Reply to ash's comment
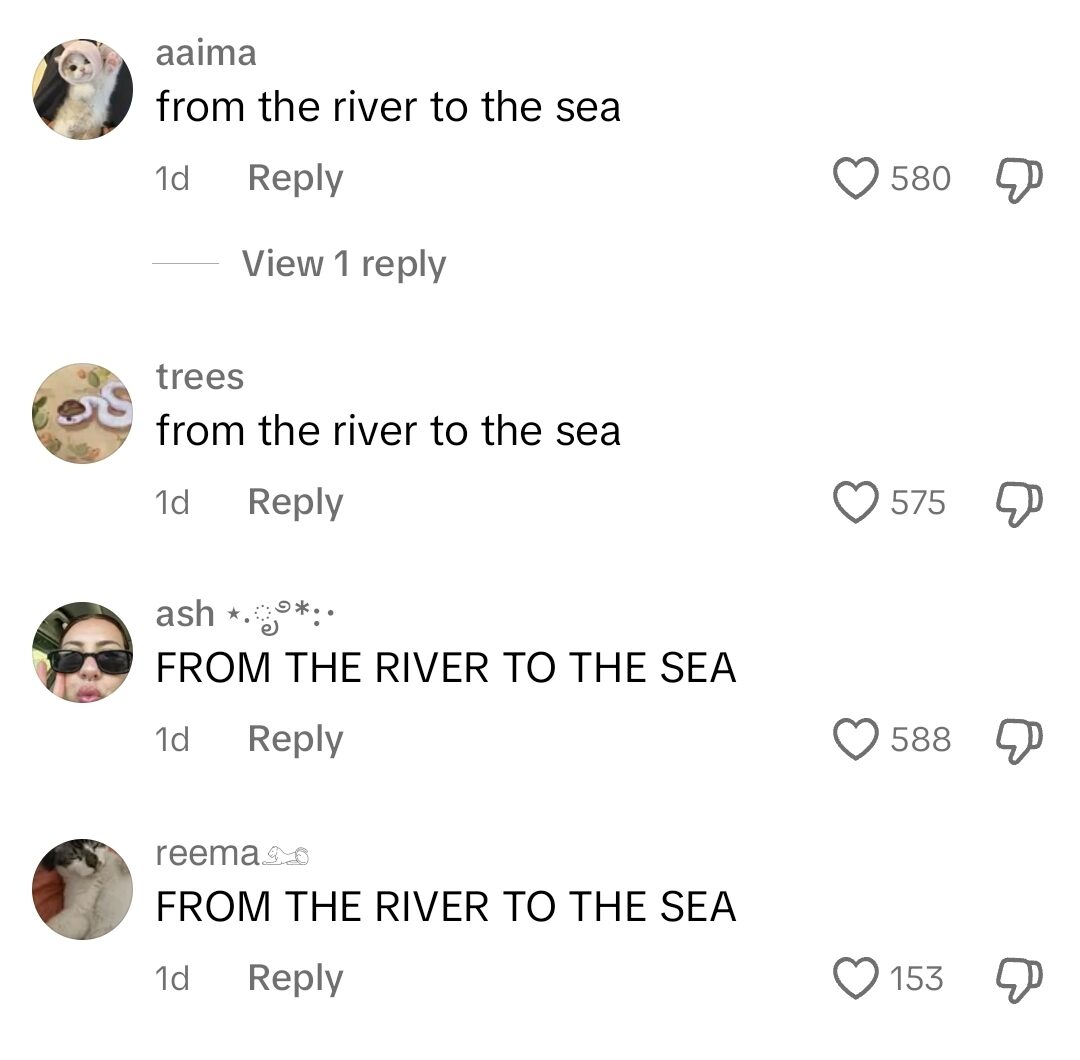Image resolution: width=1080 pixels, height=1060 pixels. (294, 740)
